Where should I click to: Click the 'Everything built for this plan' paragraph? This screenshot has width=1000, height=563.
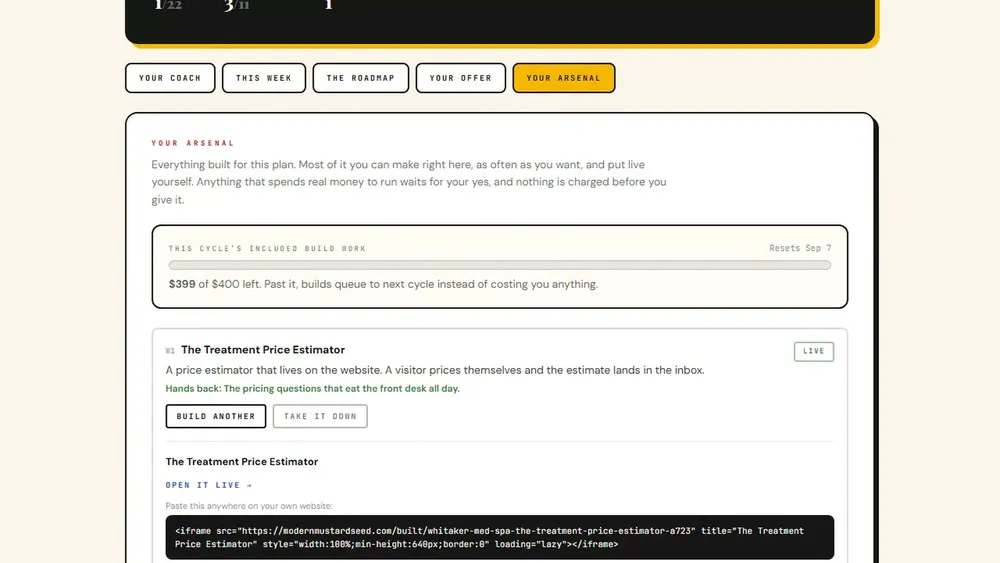[x=409, y=182]
